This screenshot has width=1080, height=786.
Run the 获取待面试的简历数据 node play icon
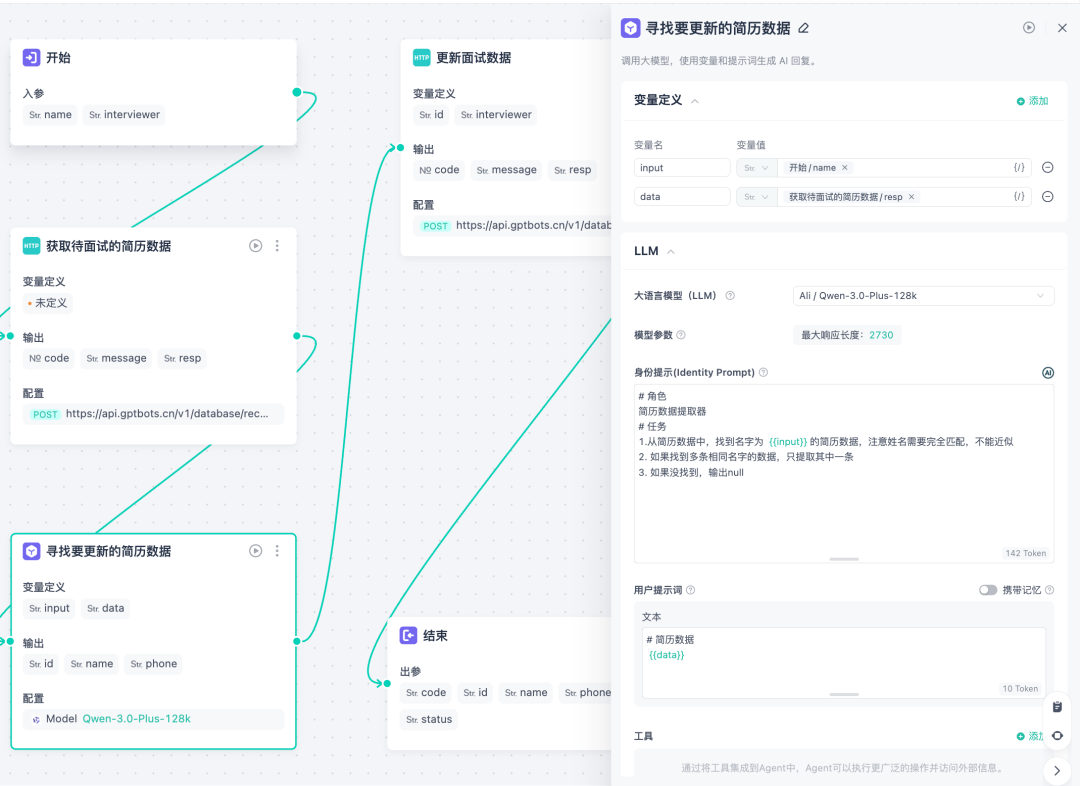click(x=256, y=246)
